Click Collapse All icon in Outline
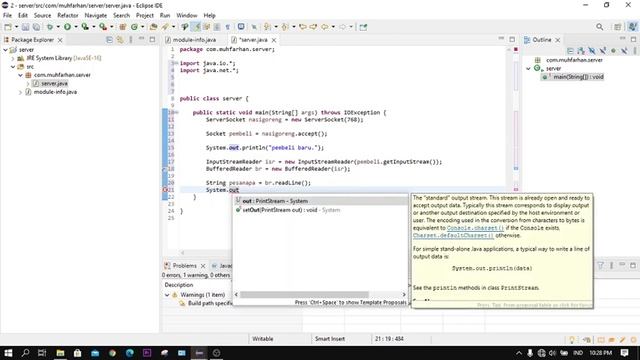 [570, 51]
